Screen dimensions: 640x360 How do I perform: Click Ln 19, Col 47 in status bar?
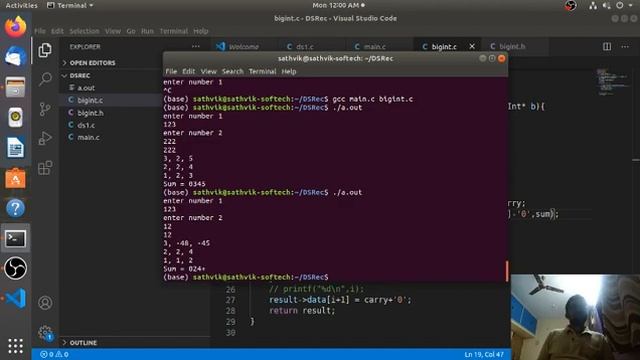(x=484, y=354)
